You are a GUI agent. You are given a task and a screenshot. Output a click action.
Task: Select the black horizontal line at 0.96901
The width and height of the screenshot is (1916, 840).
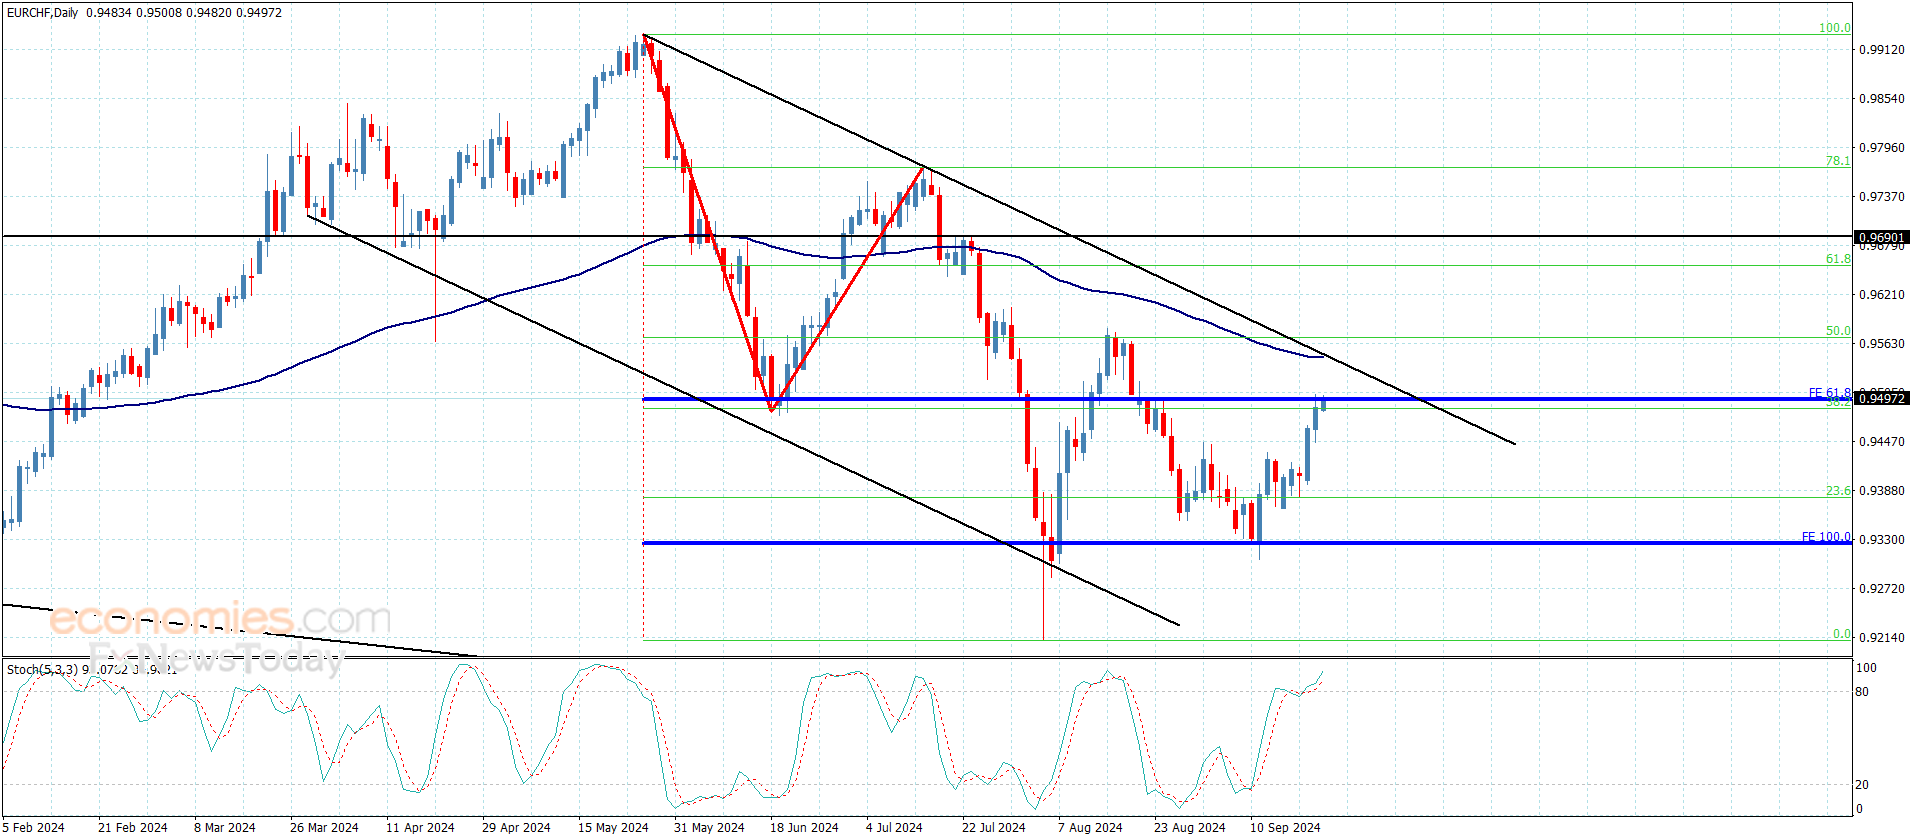tap(926, 237)
